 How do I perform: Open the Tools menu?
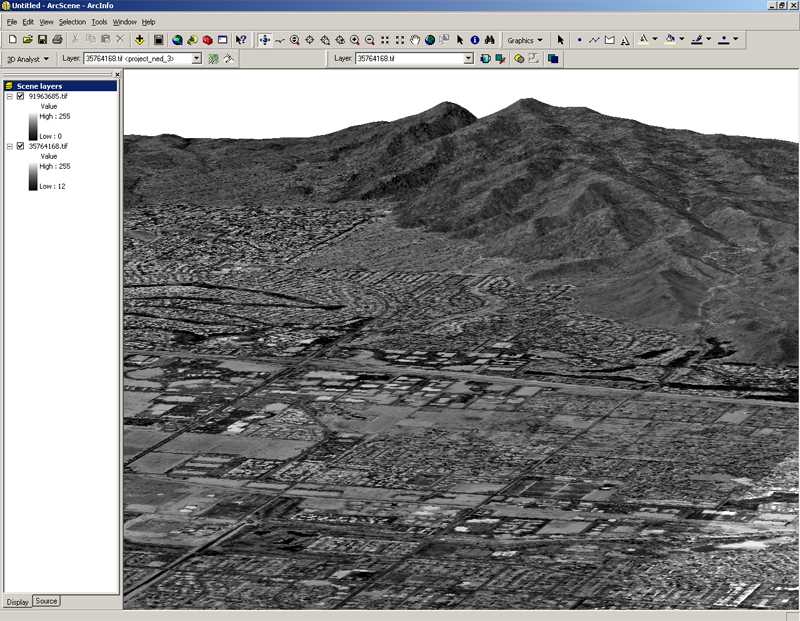[99, 21]
